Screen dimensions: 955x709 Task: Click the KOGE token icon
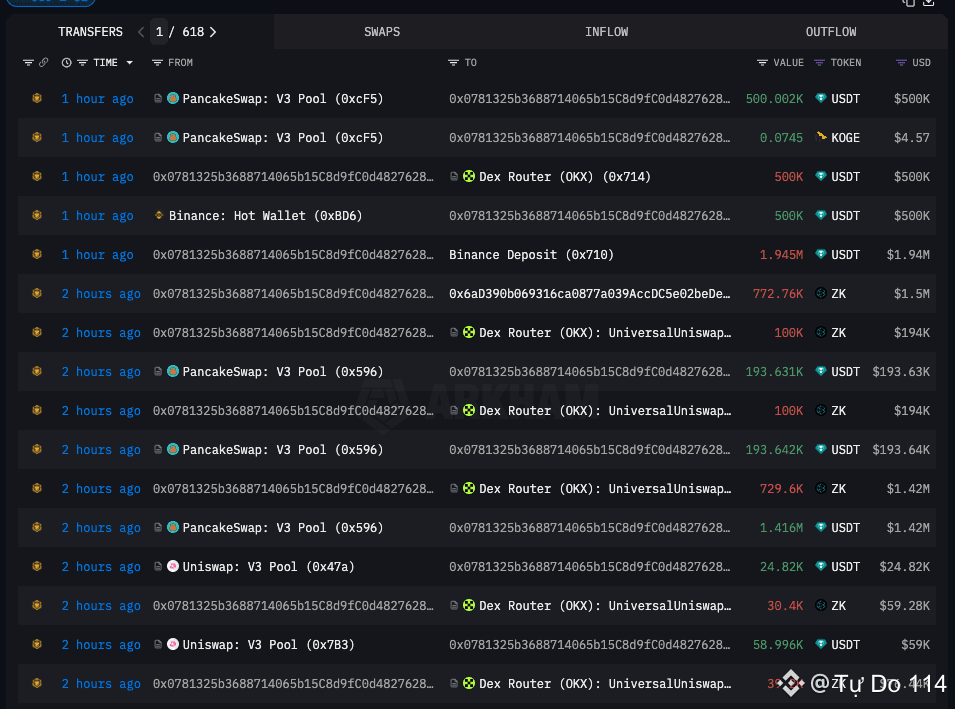820,137
